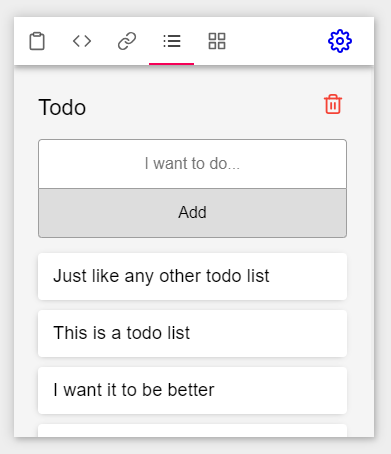Click the red underline under the list tab

(x=171, y=64)
